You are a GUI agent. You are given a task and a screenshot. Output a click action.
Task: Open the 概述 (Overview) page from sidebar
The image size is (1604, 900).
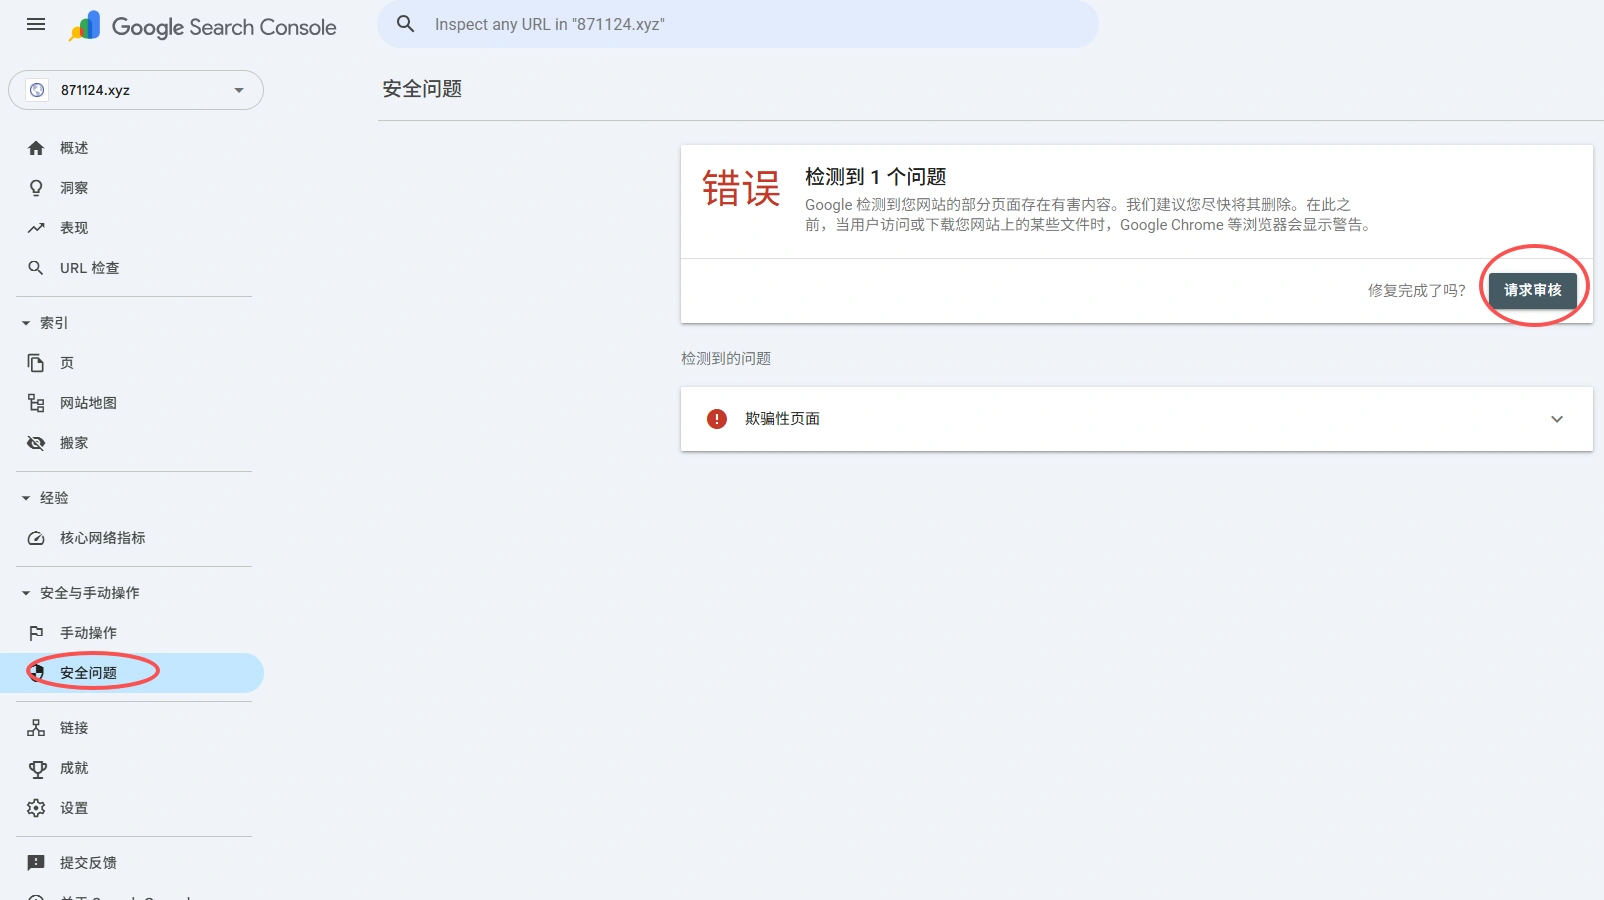click(73, 147)
